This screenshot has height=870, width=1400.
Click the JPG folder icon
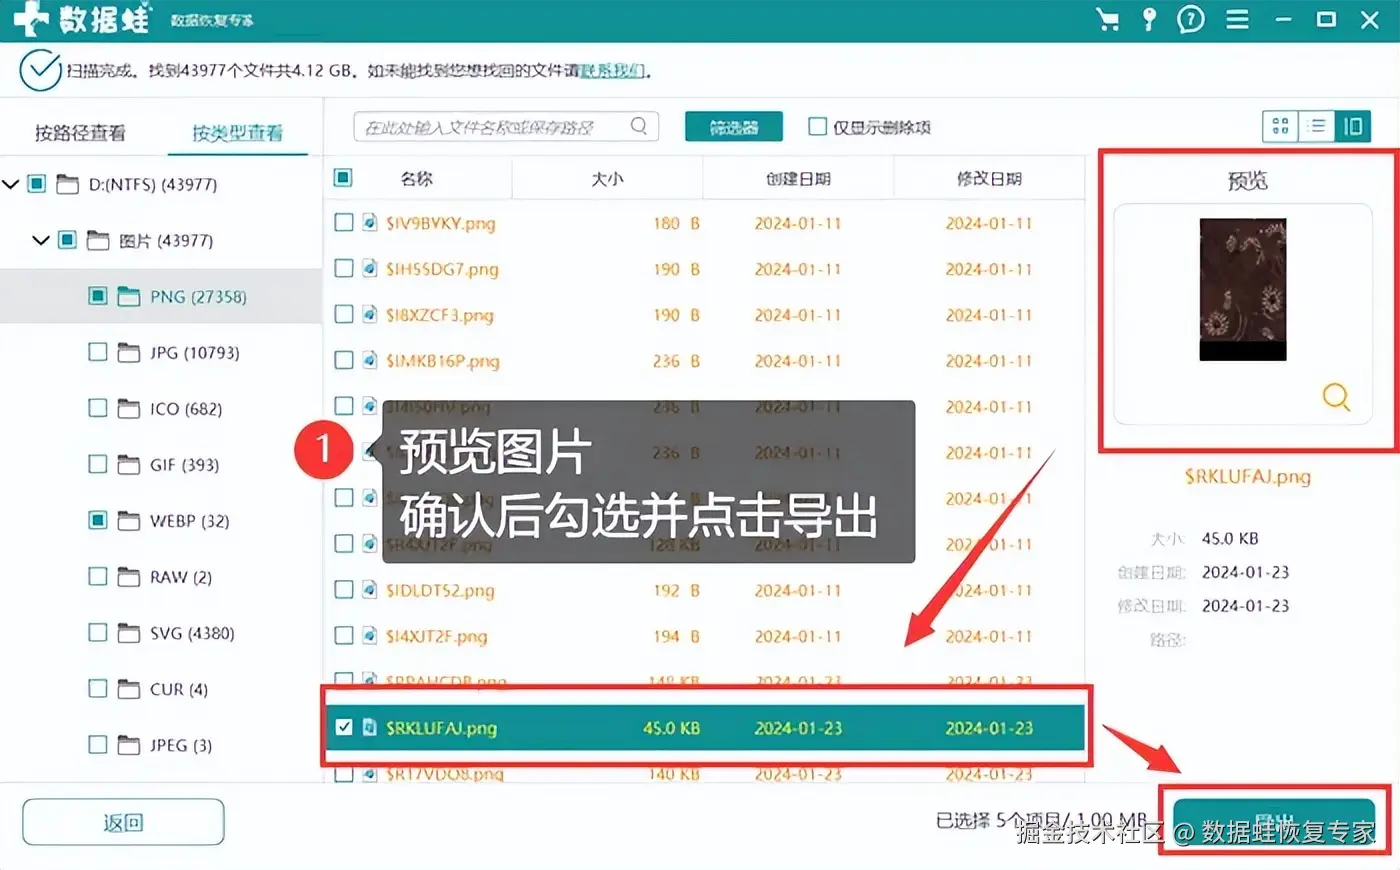(x=128, y=352)
